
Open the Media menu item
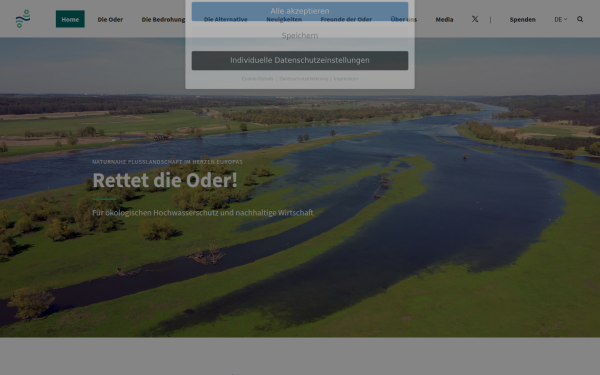(x=444, y=20)
